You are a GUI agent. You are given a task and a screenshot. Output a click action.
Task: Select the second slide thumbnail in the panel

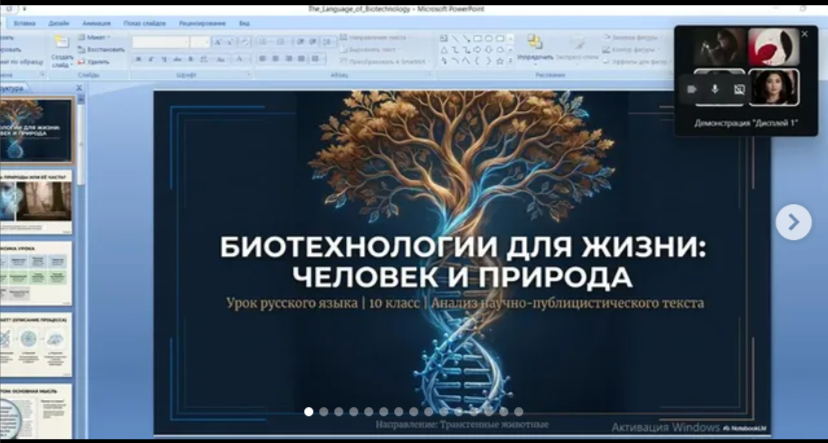(x=36, y=201)
